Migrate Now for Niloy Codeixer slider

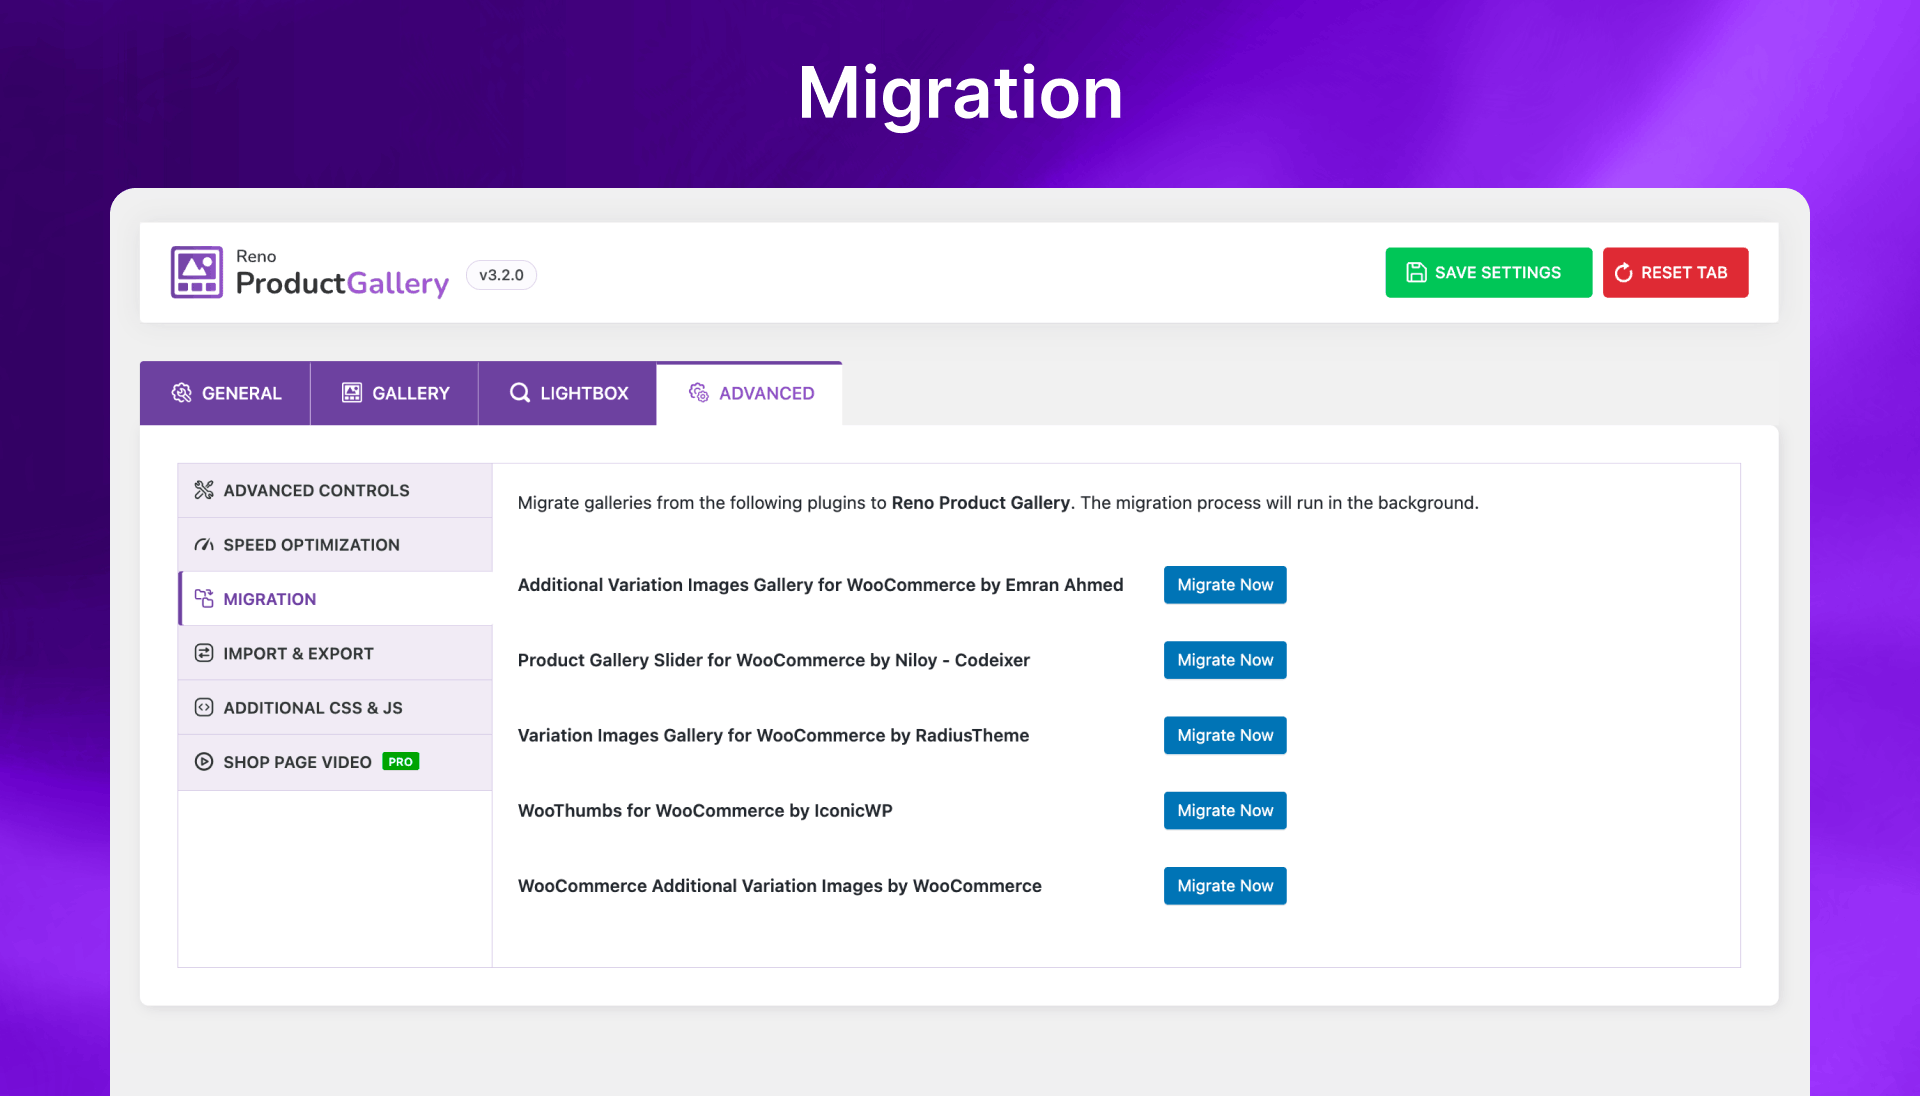1225,660
